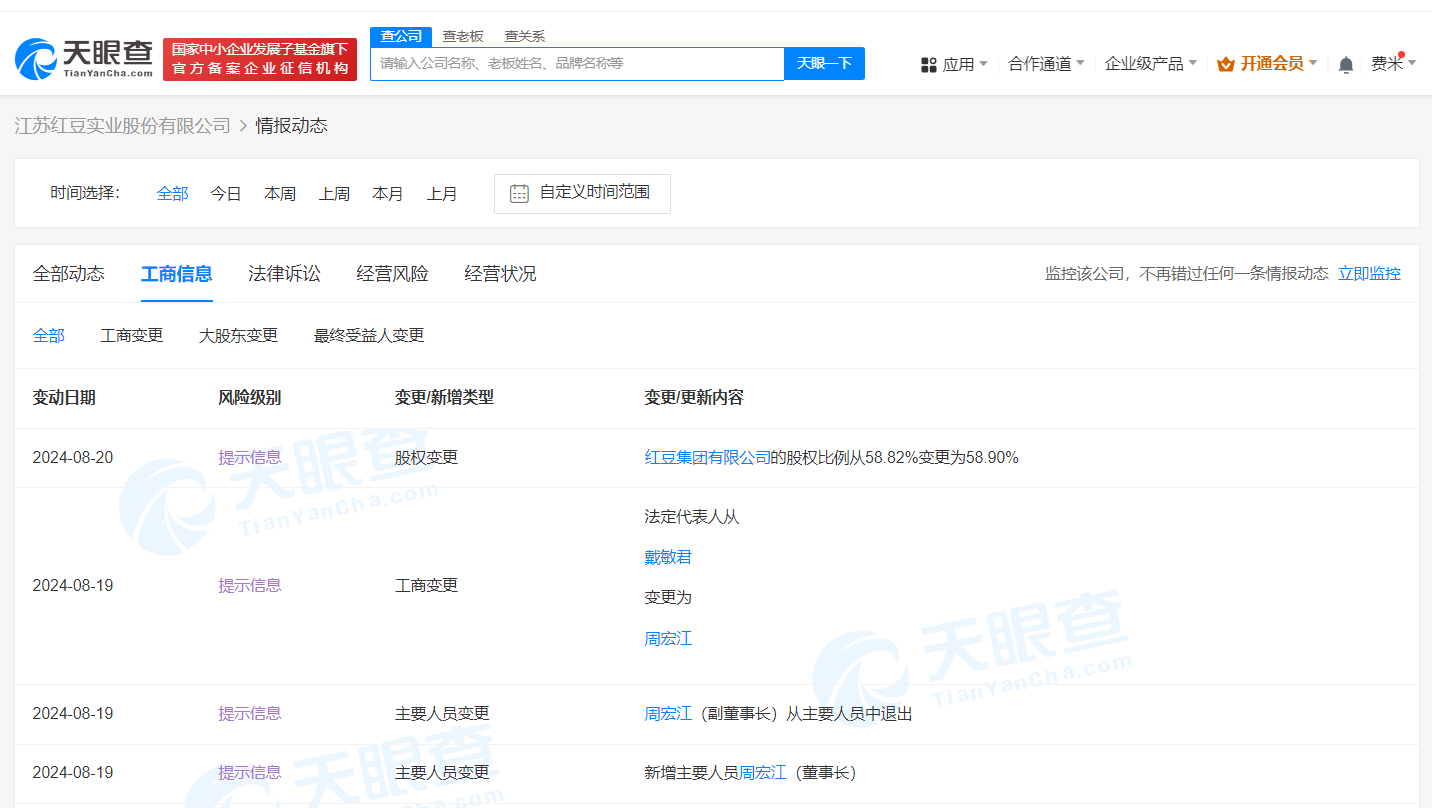Click the crown icon next to 开通会员
Viewport: 1432px width, 808px height.
1225,63
